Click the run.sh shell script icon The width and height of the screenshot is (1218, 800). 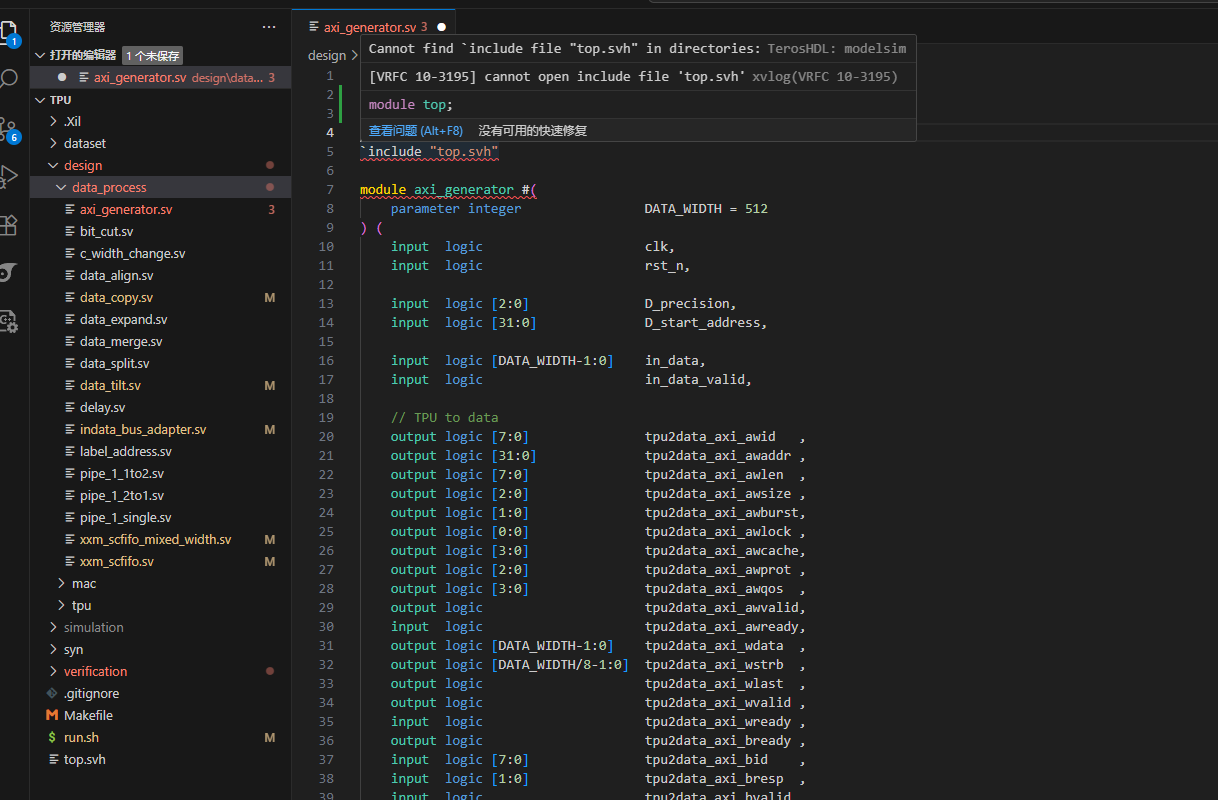(52, 737)
